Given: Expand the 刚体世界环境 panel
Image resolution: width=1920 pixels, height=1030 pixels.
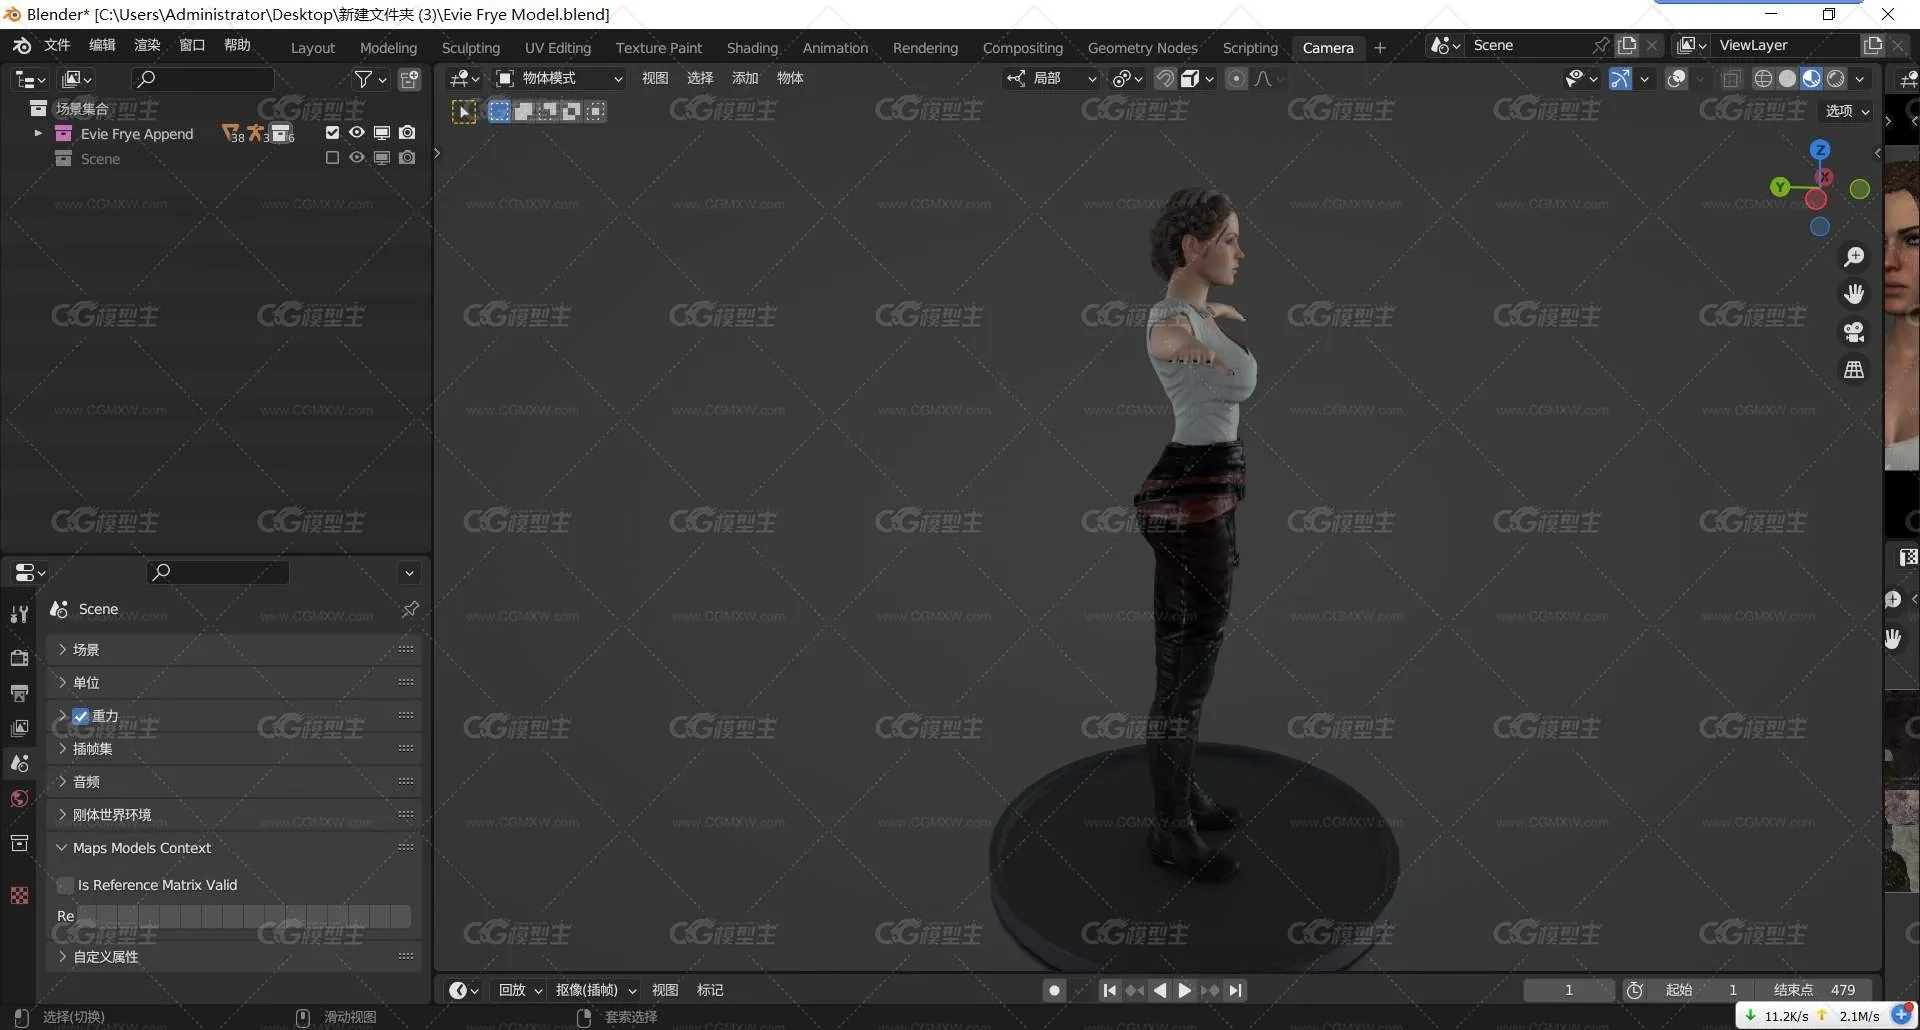Looking at the screenshot, I should 233,814.
